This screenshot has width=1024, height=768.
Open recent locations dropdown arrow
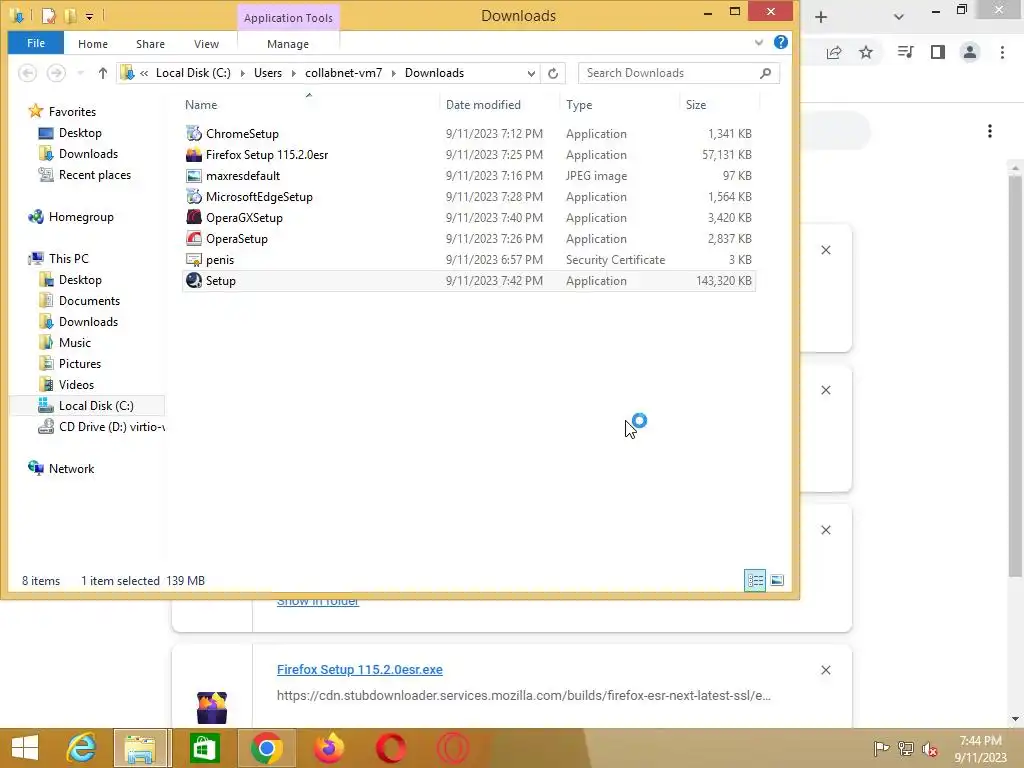pyautogui.click(x=80, y=73)
